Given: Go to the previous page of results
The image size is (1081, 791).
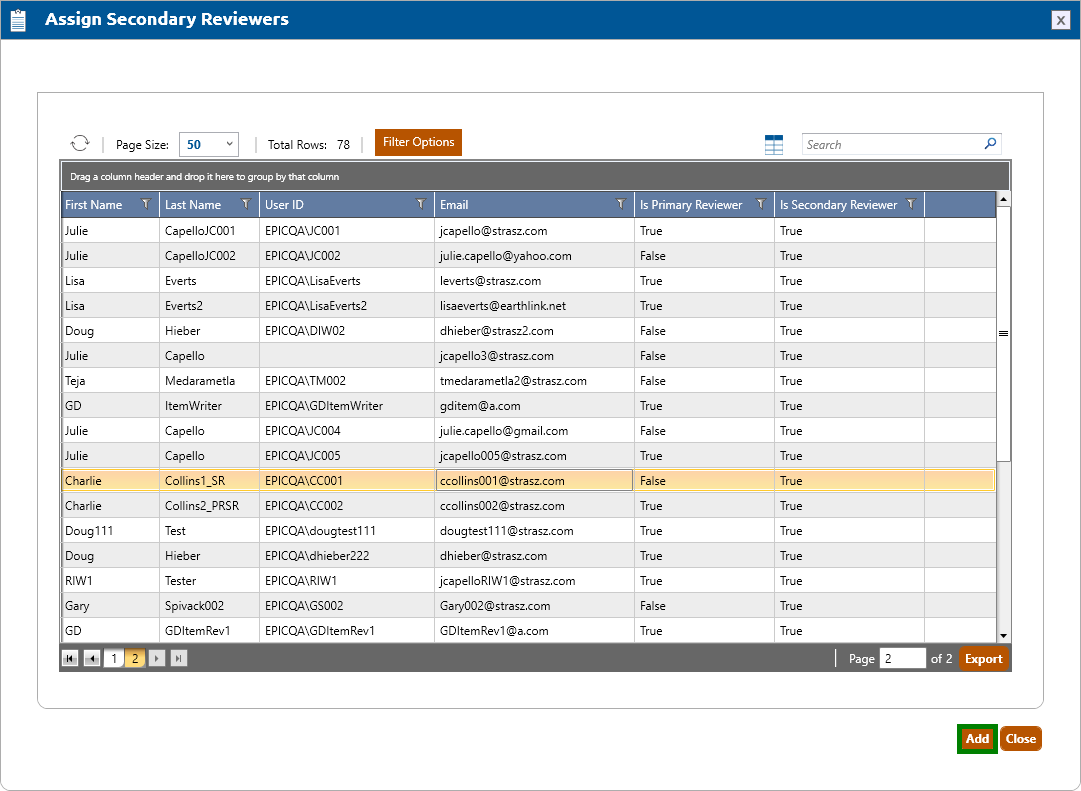Looking at the screenshot, I should point(92,658).
